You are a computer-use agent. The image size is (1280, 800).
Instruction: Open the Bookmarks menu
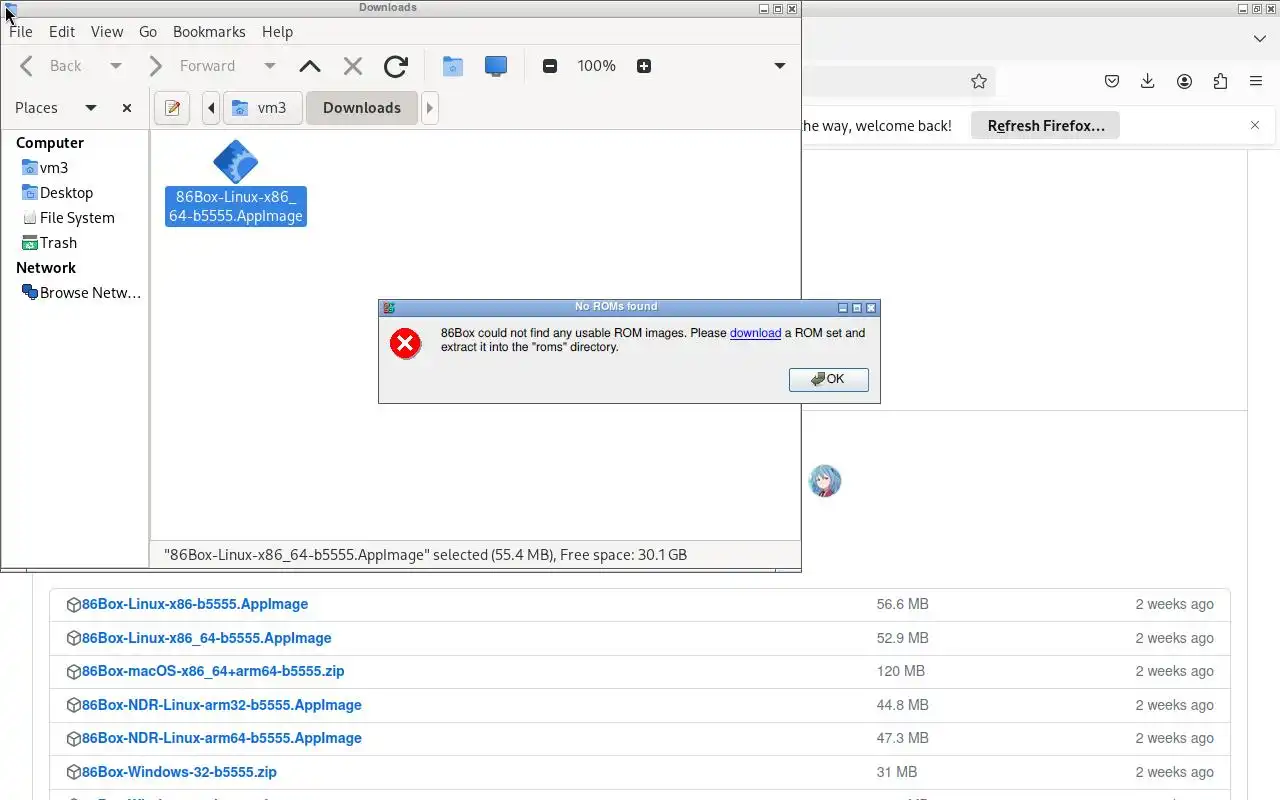(209, 32)
